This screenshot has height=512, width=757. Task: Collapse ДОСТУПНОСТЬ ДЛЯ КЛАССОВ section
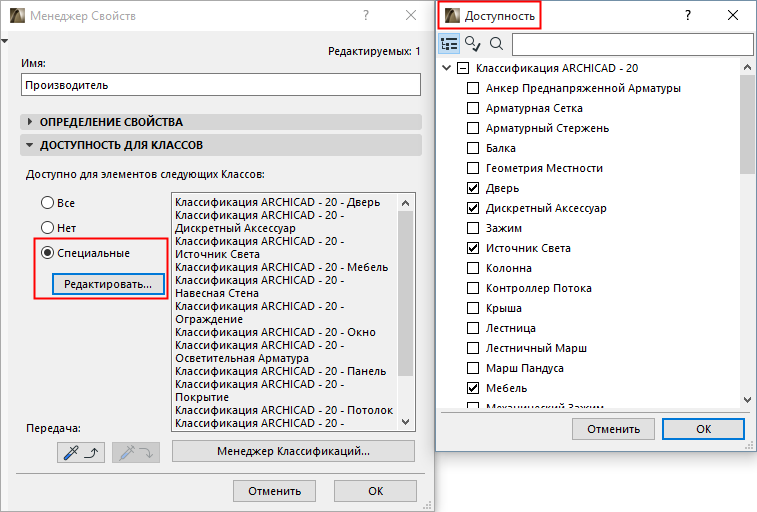pos(30,145)
